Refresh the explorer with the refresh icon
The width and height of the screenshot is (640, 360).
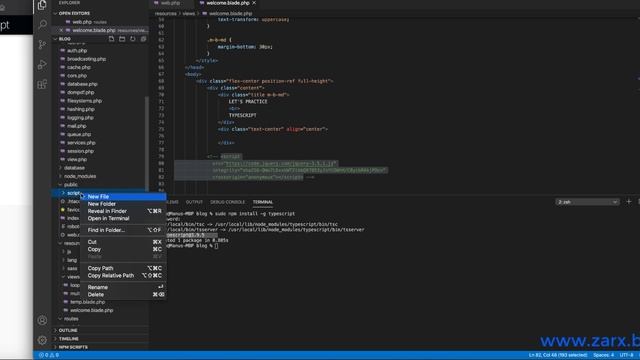(133, 39)
